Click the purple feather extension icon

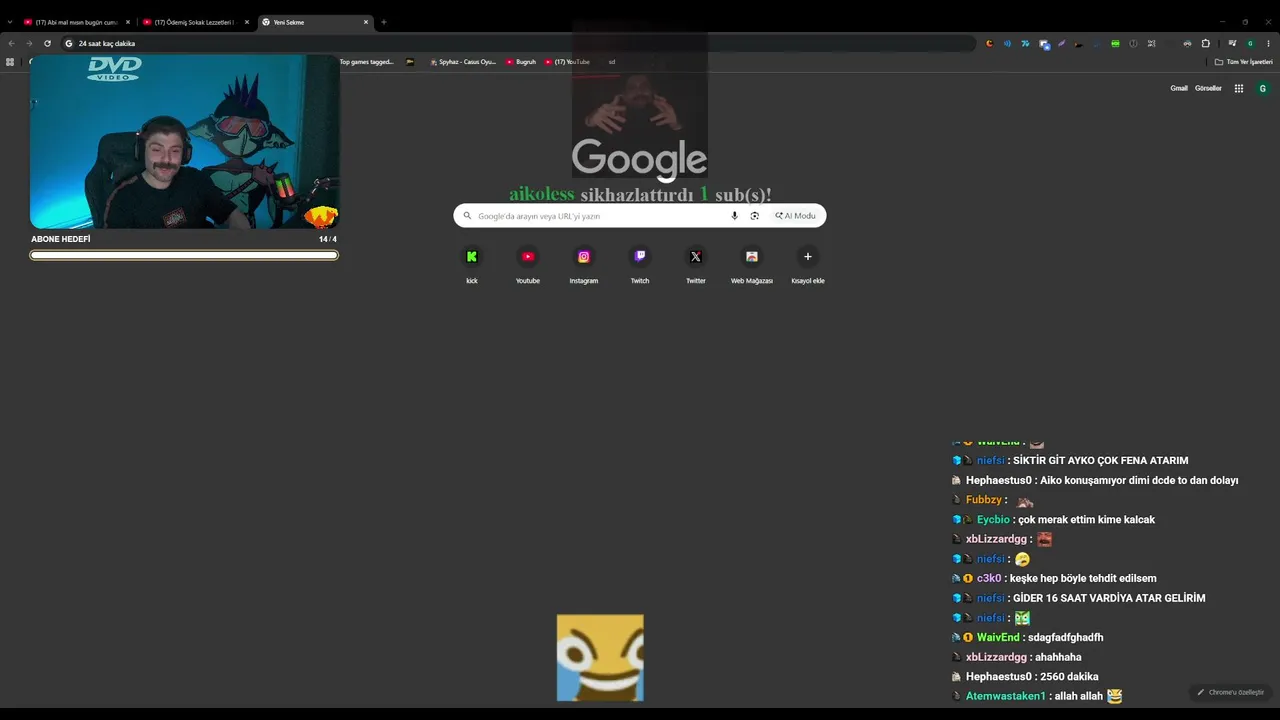(x=1061, y=43)
